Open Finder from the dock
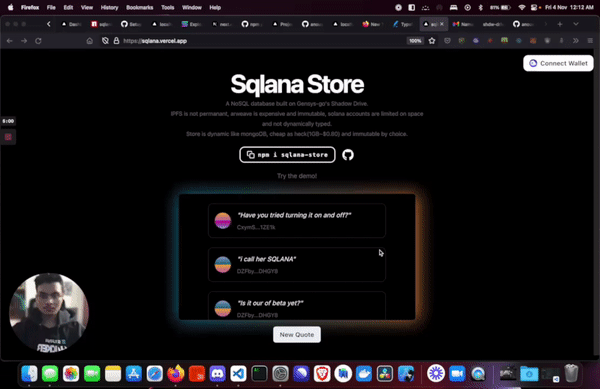The height and width of the screenshot is (389, 600). pyautogui.click(x=29, y=374)
